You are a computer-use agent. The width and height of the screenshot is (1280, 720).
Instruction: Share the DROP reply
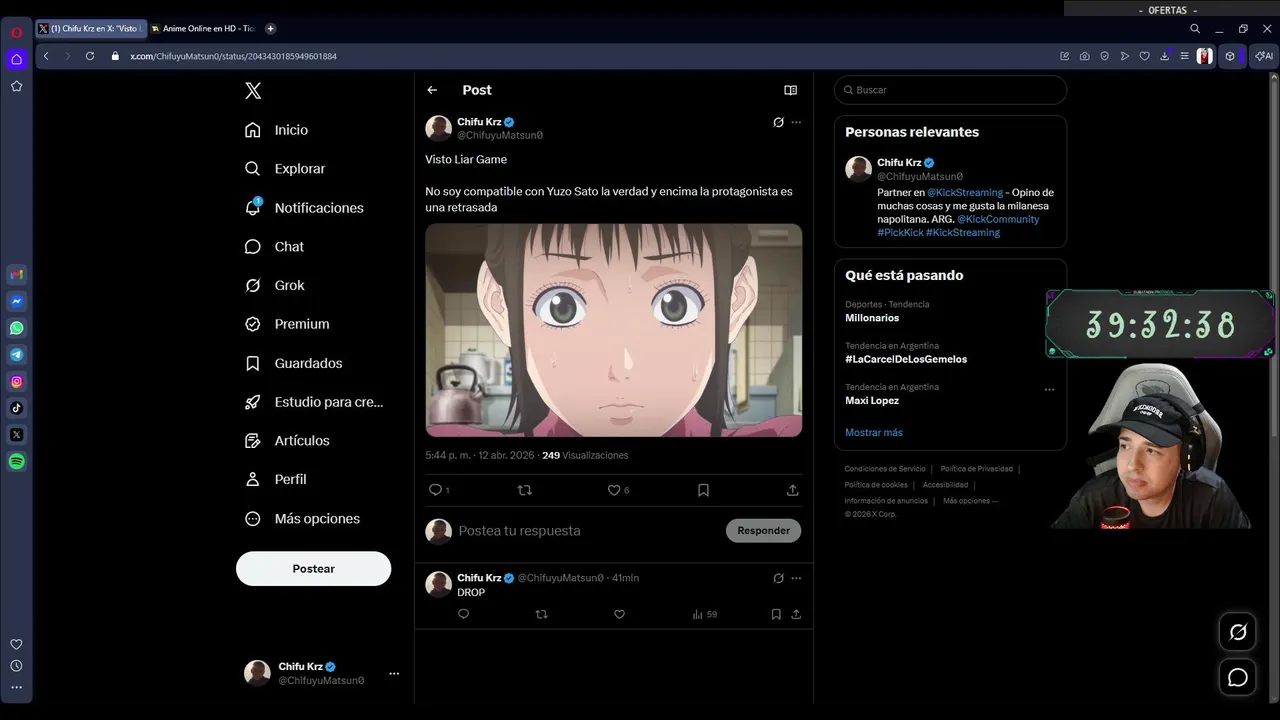[x=796, y=614]
